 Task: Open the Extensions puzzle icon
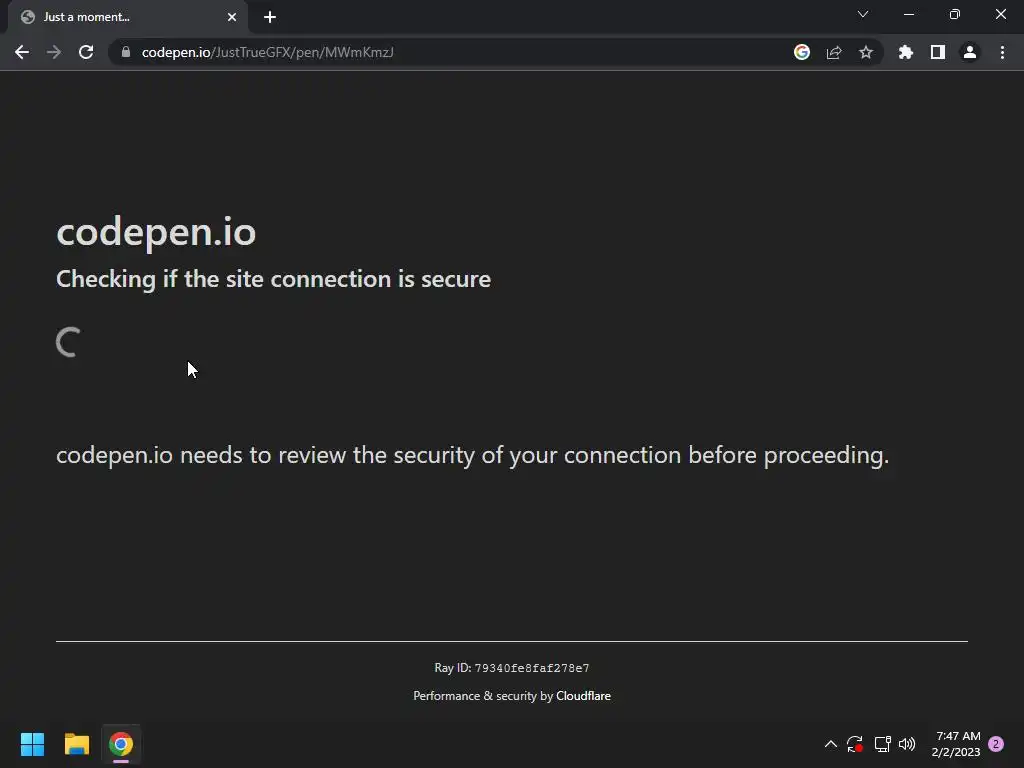906,52
